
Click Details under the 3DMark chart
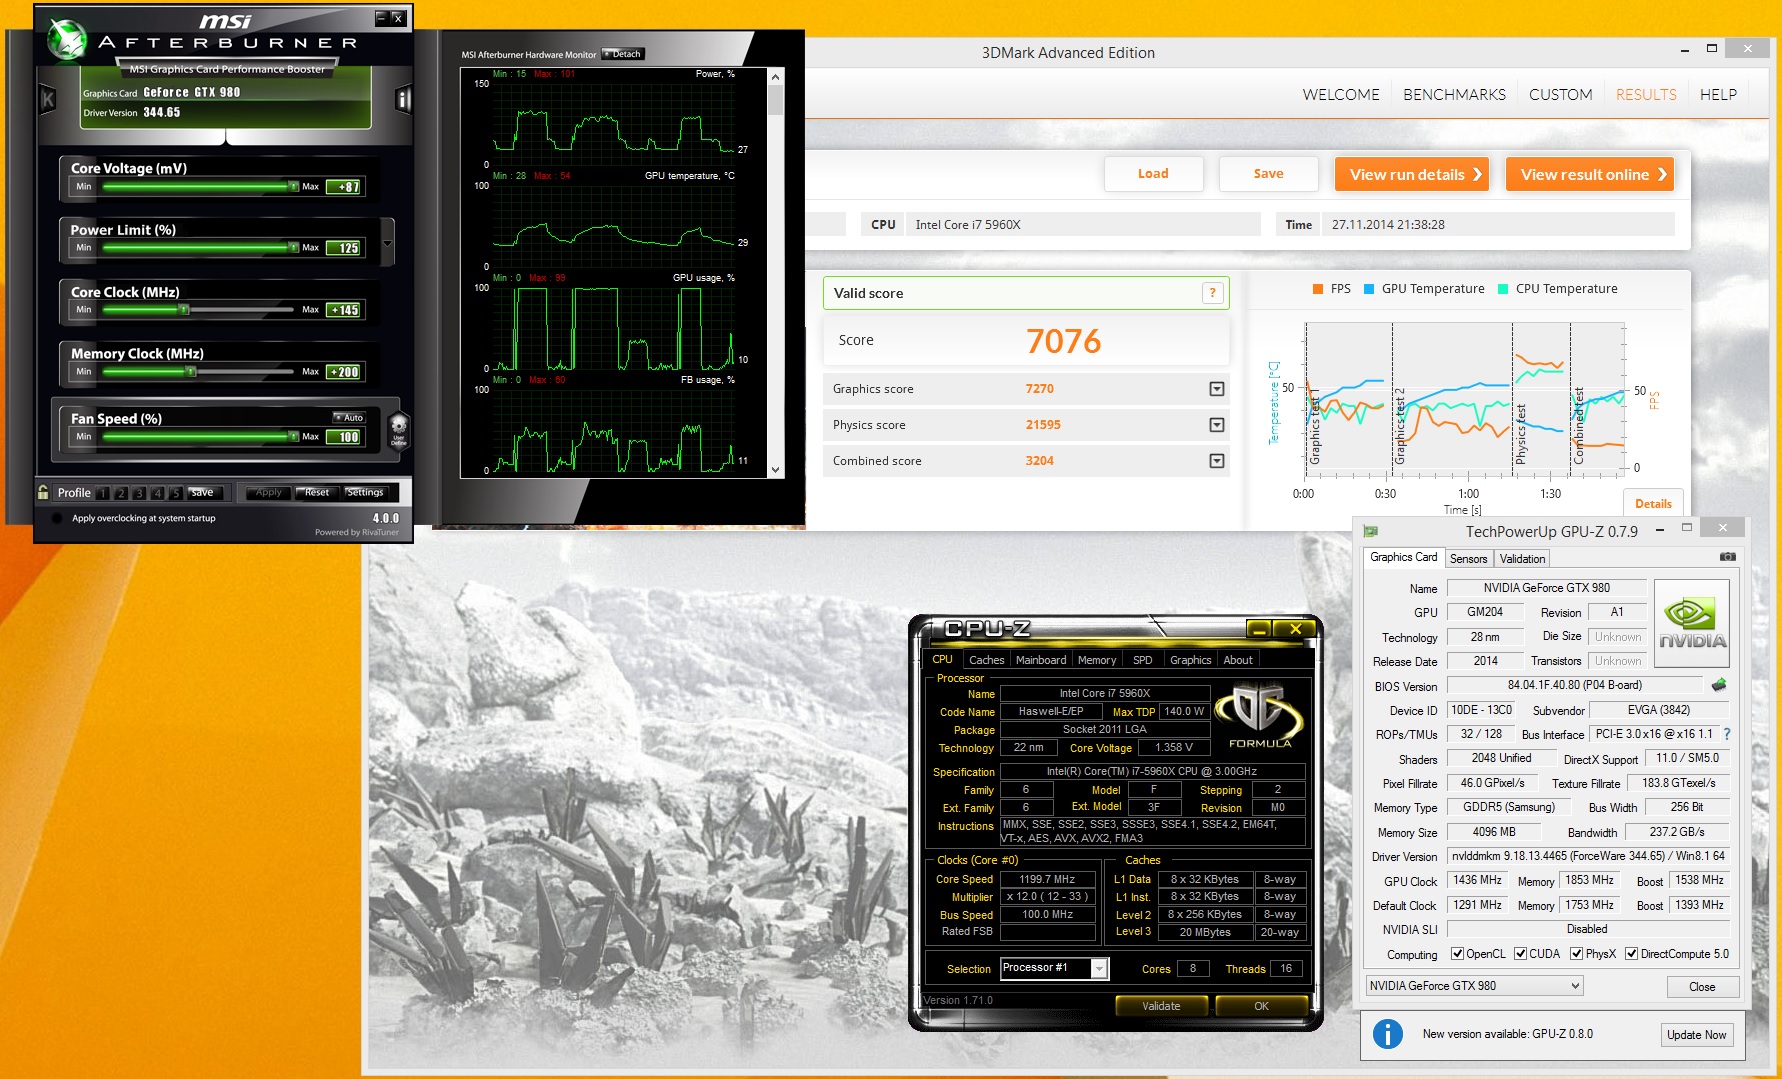tap(1653, 503)
